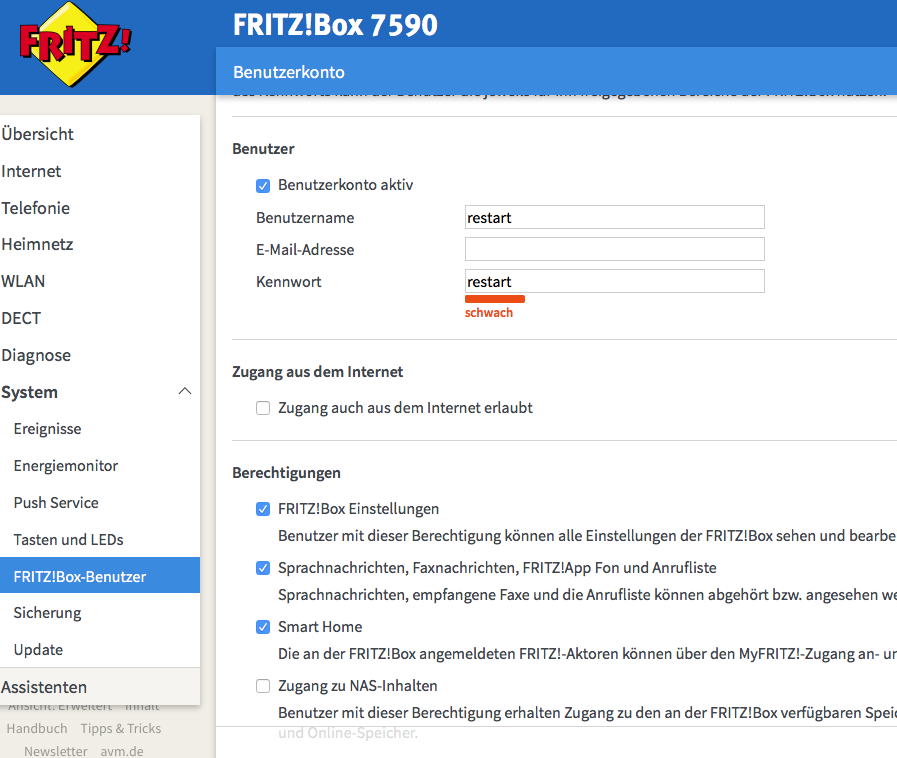Open the Übersicht menu item
Viewport: 897px width, 758px height.
click(x=38, y=134)
